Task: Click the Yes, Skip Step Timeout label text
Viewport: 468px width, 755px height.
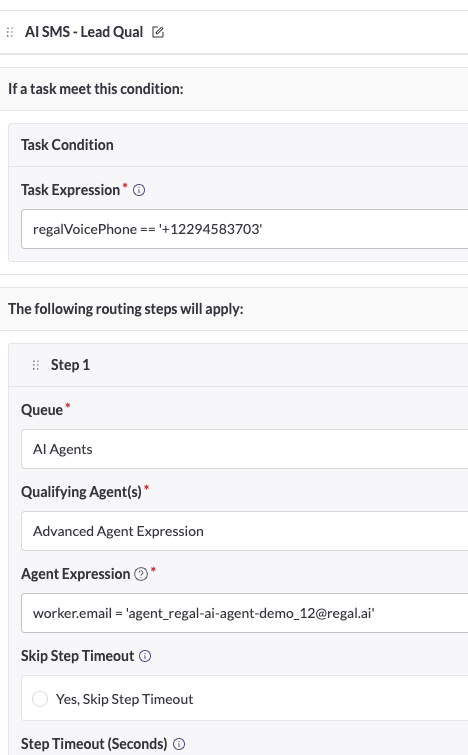Action: coord(124,699)
